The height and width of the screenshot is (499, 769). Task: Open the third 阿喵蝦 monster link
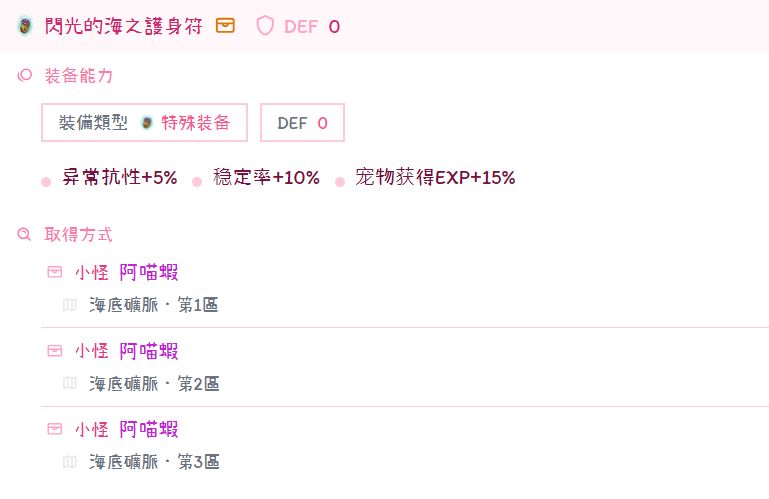(x=149, y=429)
